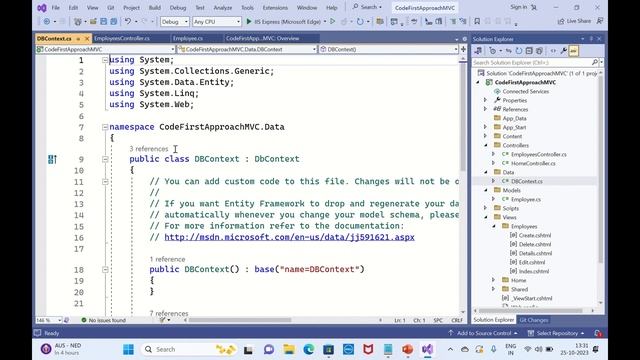Screen dimensions: 640x360
Task: Click the Visual Studio taskbar icon
Action: [x=427, y=349]
